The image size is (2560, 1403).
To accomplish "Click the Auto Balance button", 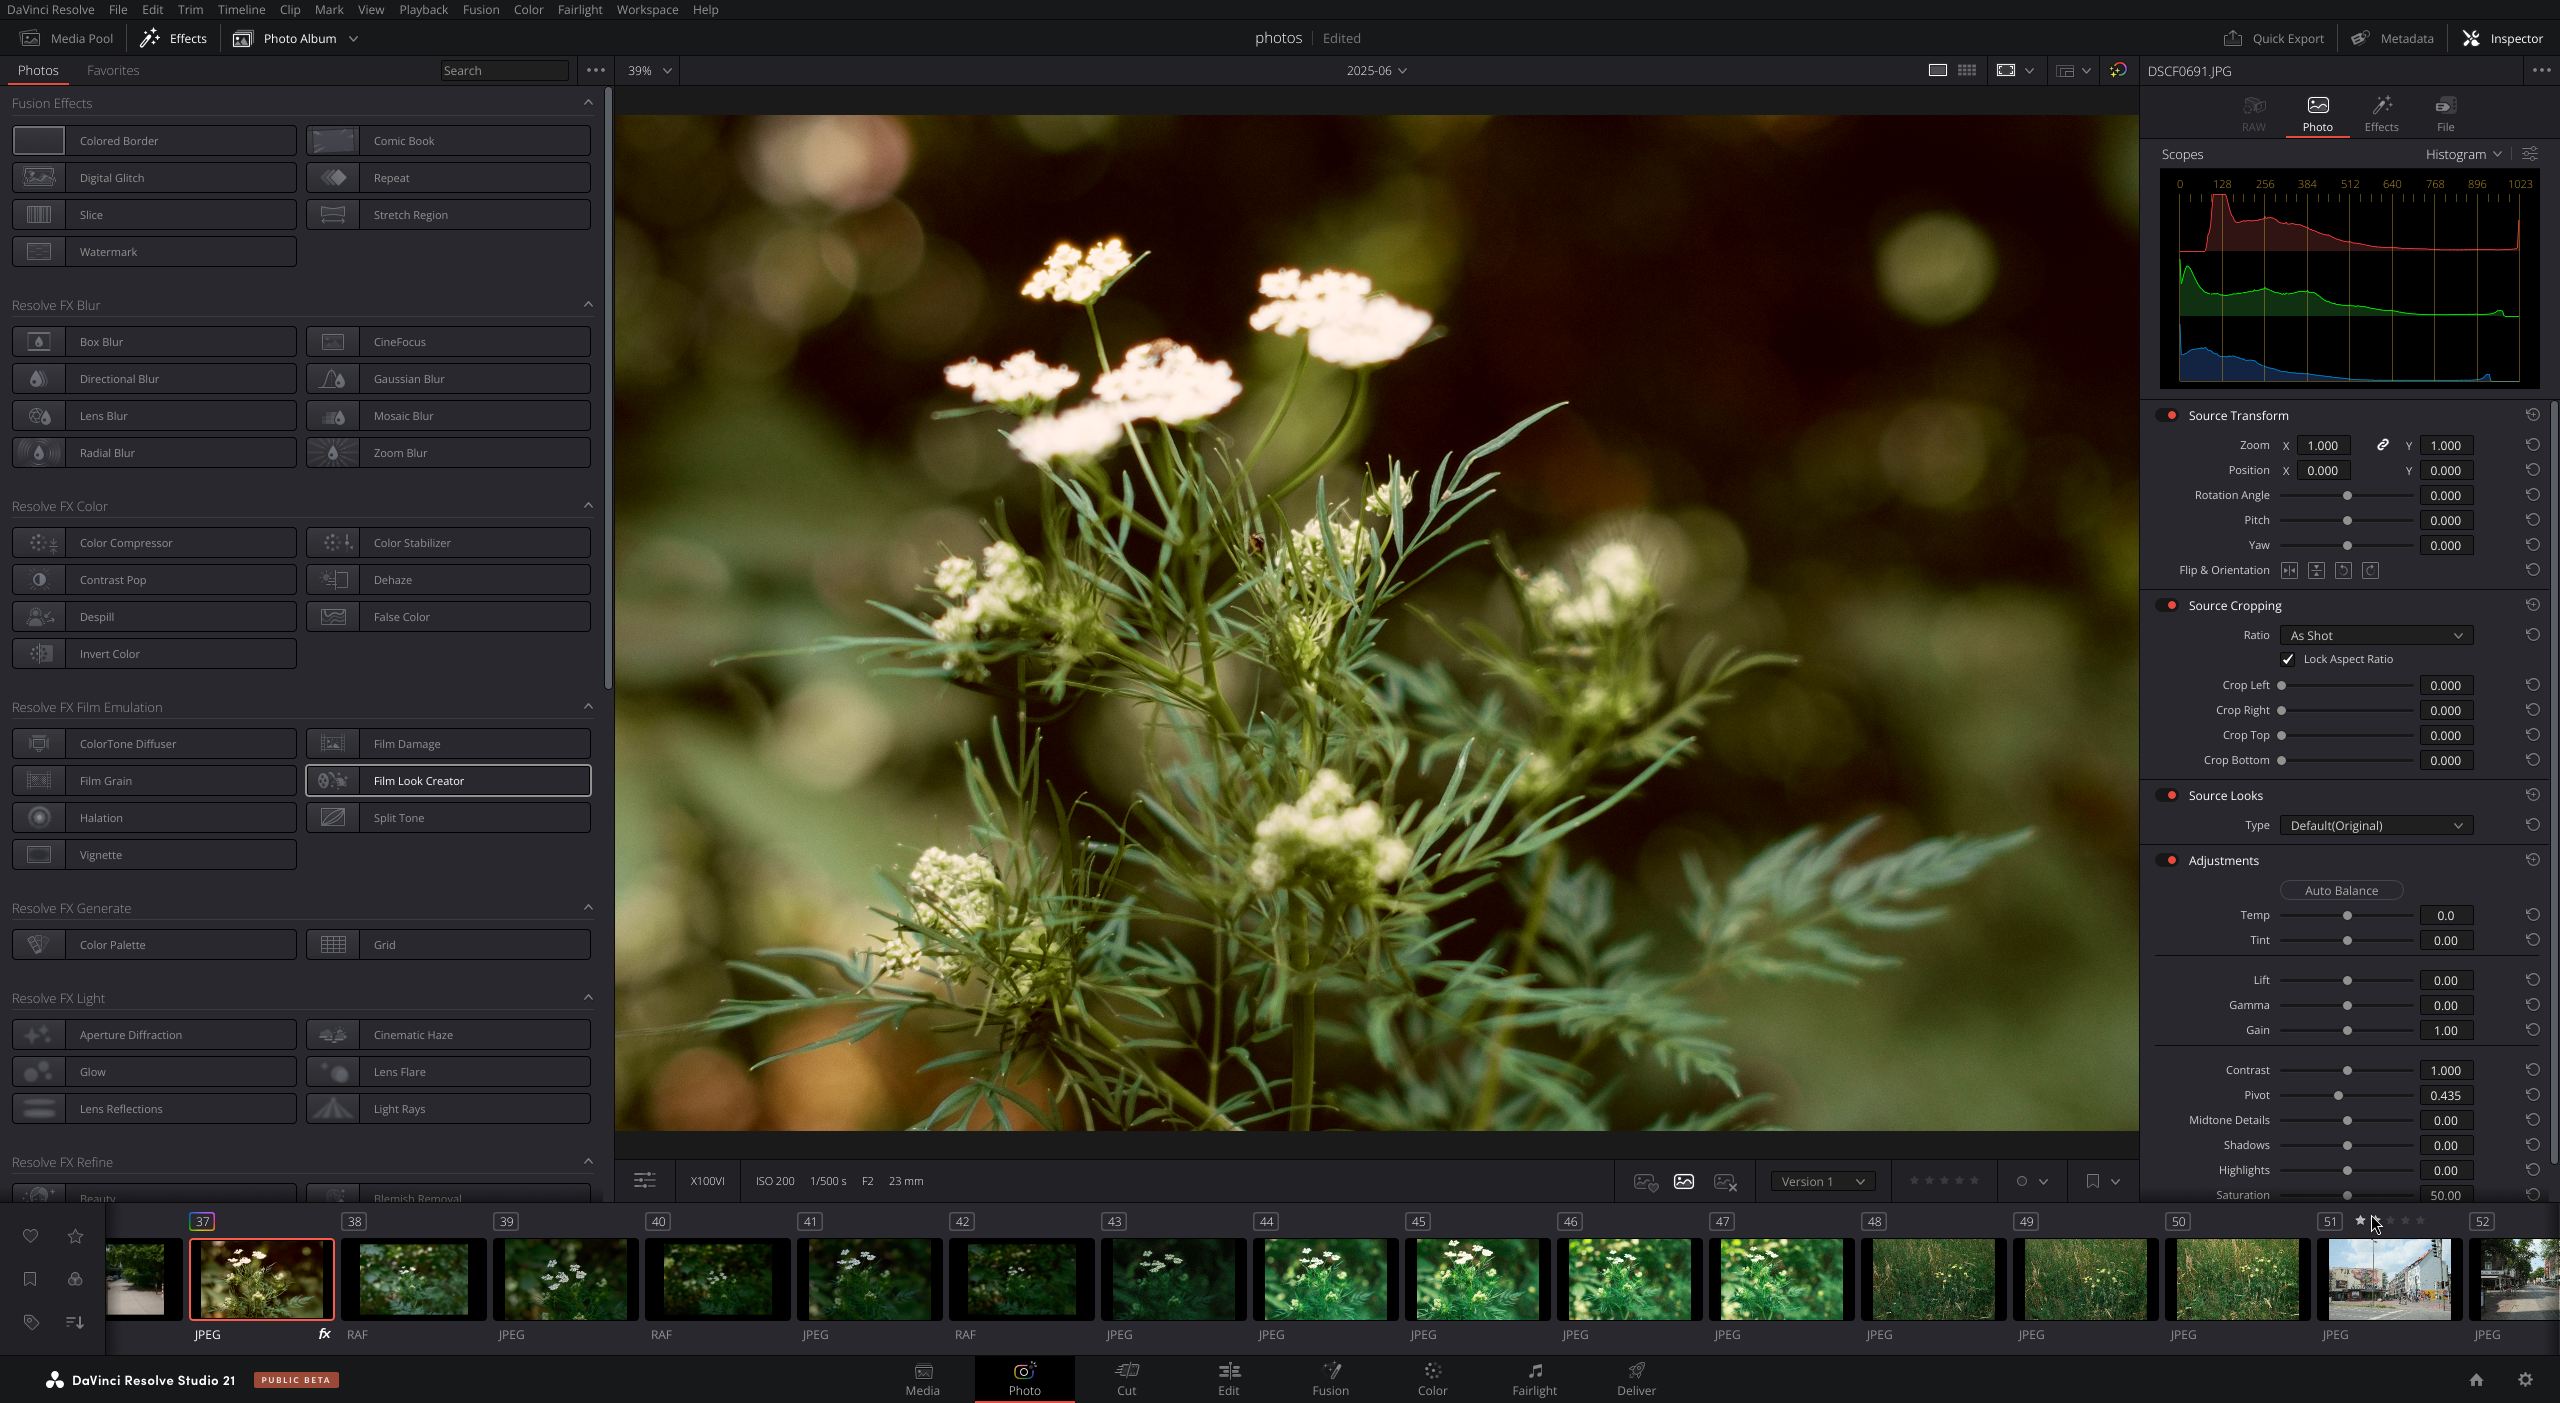I will (x=2340, y=890).
